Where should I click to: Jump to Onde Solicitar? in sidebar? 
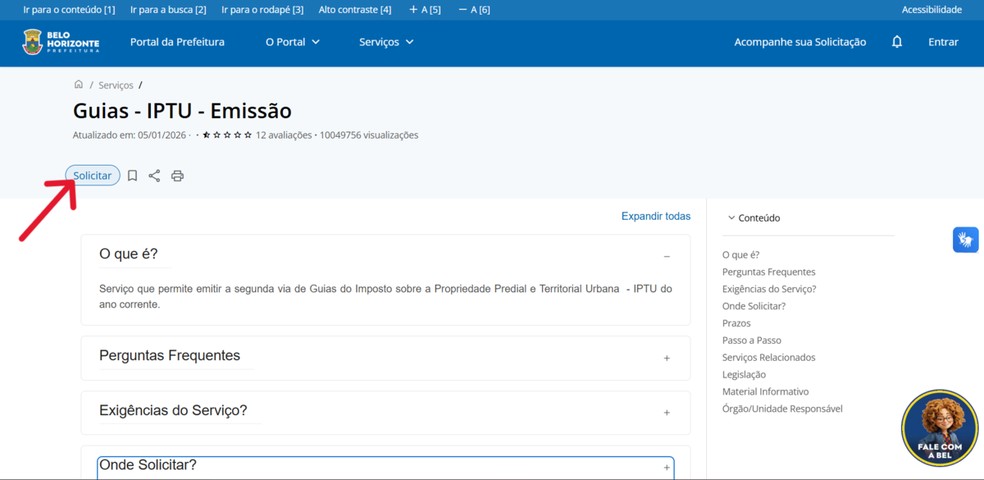point(754,306)
